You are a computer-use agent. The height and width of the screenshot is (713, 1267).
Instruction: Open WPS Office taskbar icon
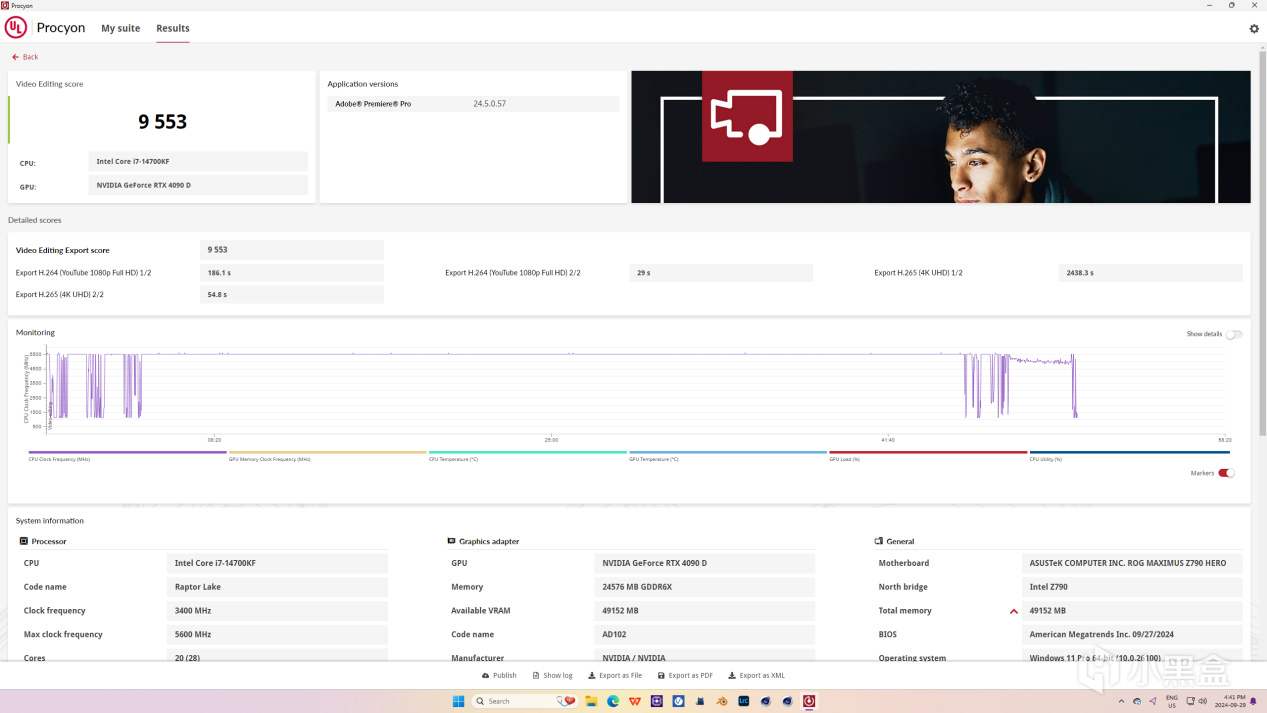635,701
